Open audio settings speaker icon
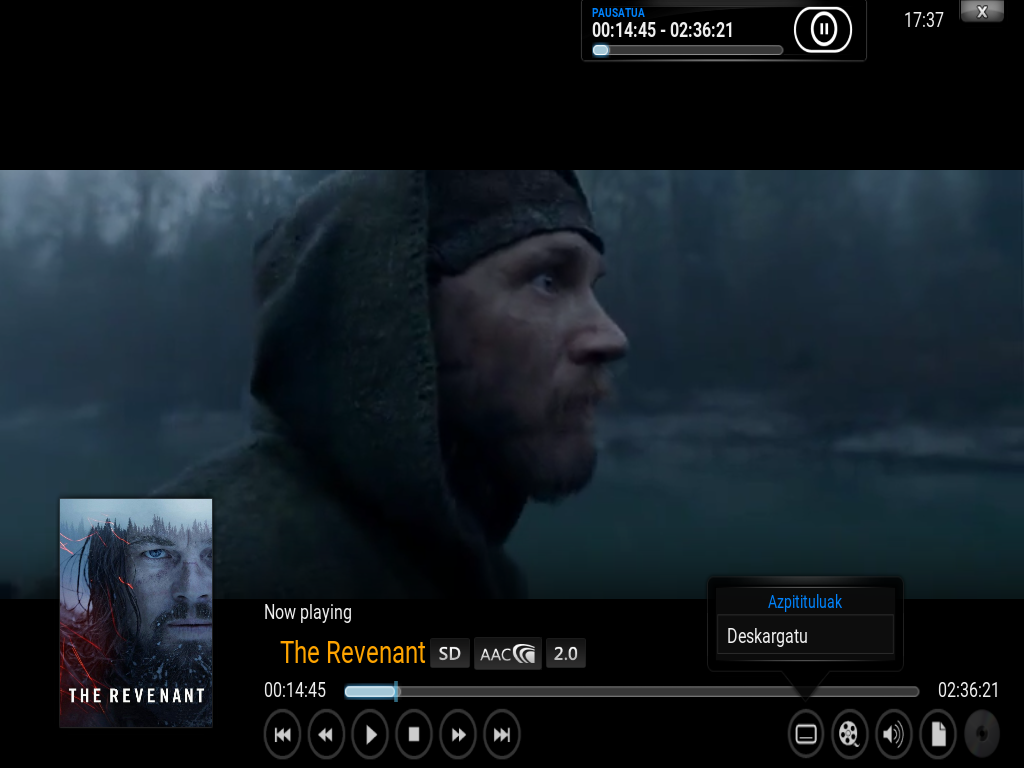 pyautogui.click(x=894, y=735)
